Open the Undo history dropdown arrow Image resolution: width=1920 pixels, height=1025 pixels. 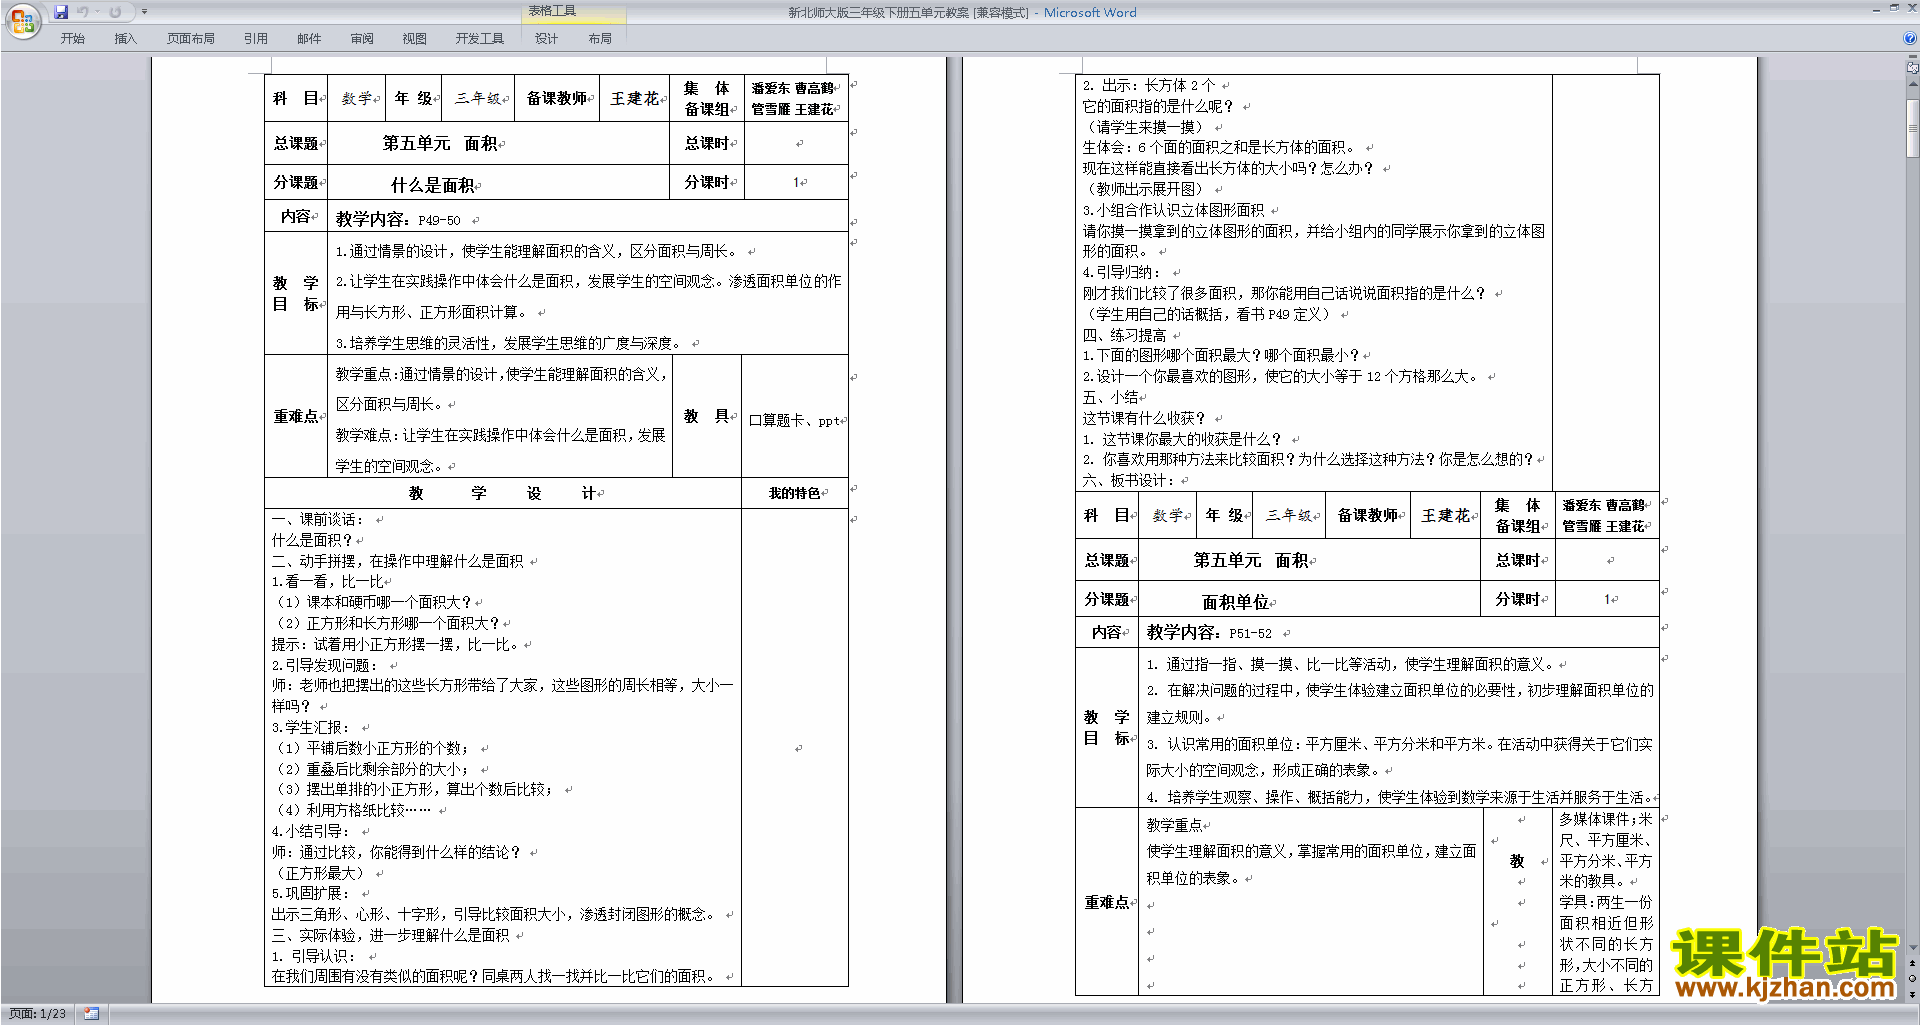pyautogui.click(x=97, y=12)
